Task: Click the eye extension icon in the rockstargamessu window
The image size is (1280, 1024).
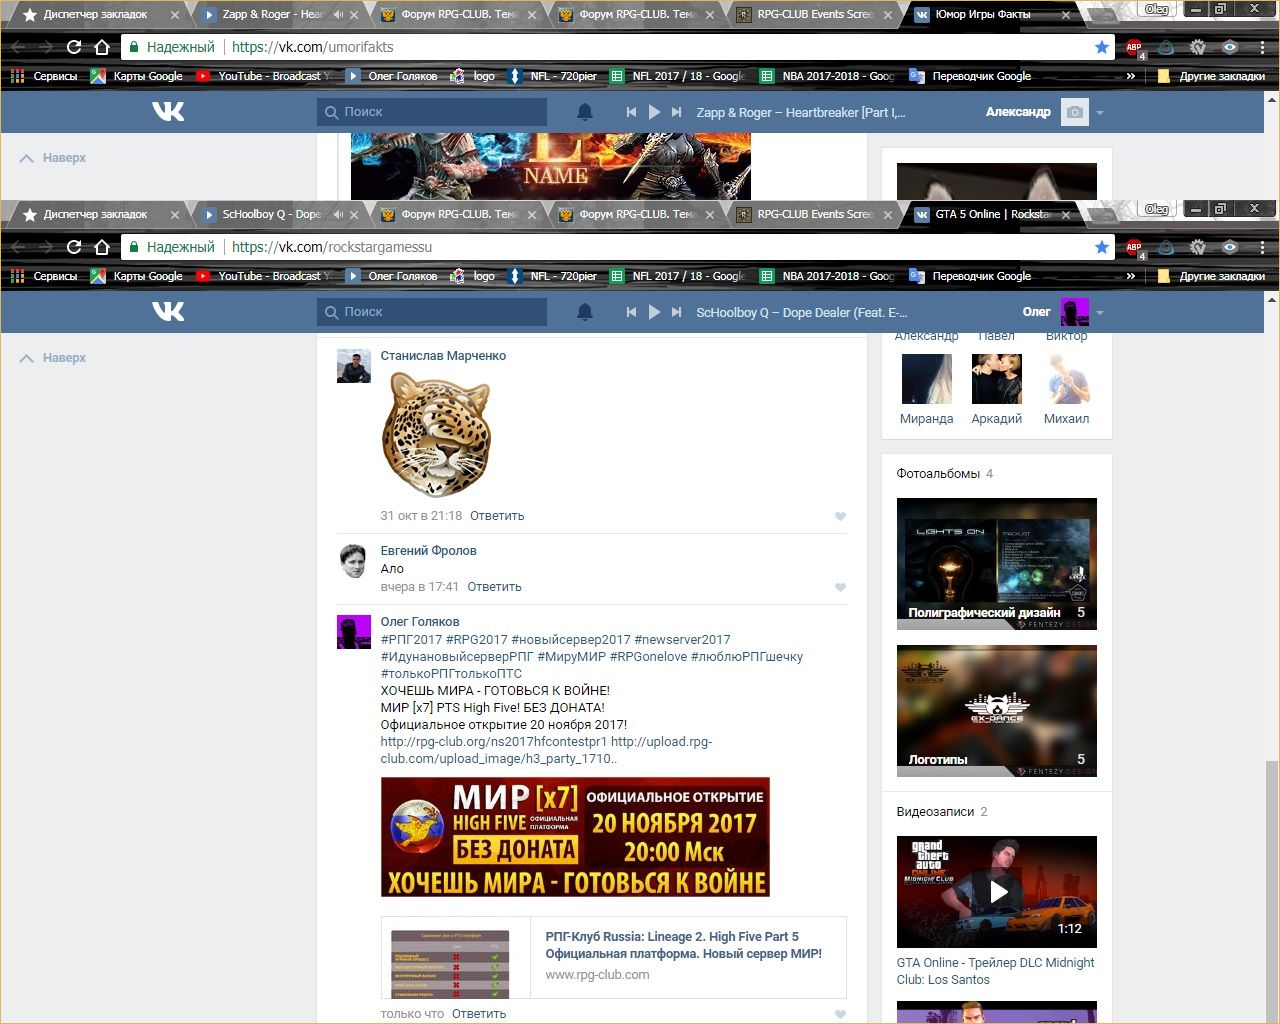Action: (x=1230, y=247)
